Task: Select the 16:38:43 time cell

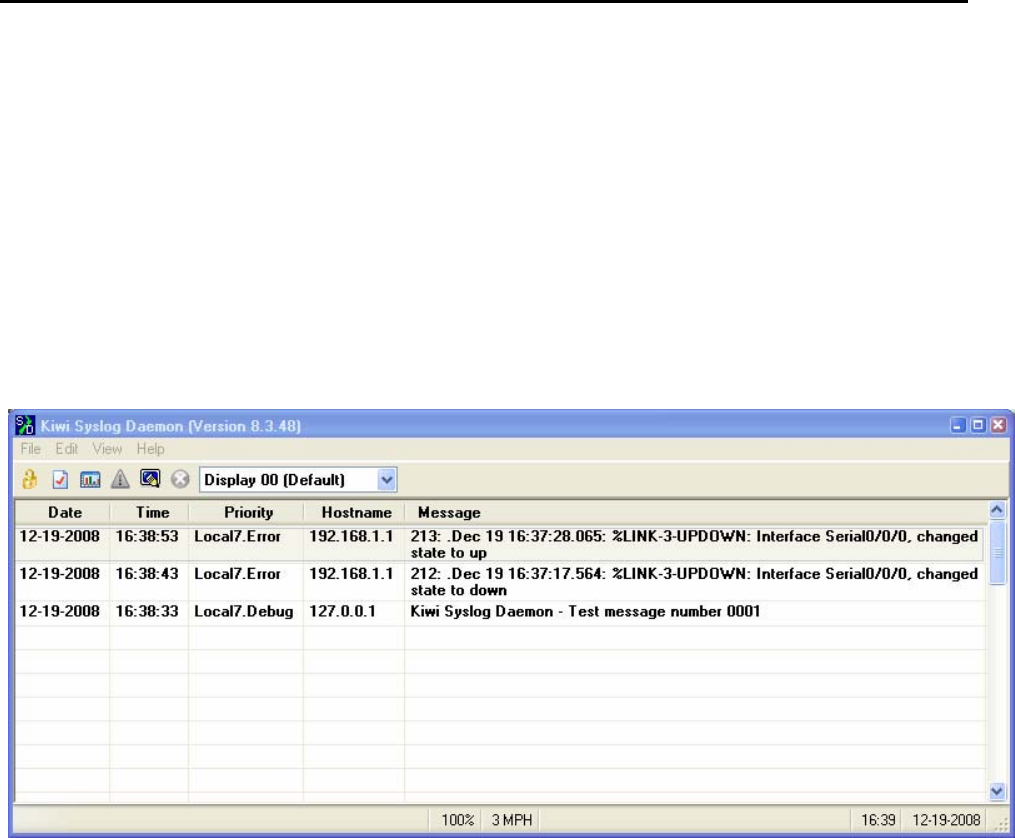Action: pos(147,574)
